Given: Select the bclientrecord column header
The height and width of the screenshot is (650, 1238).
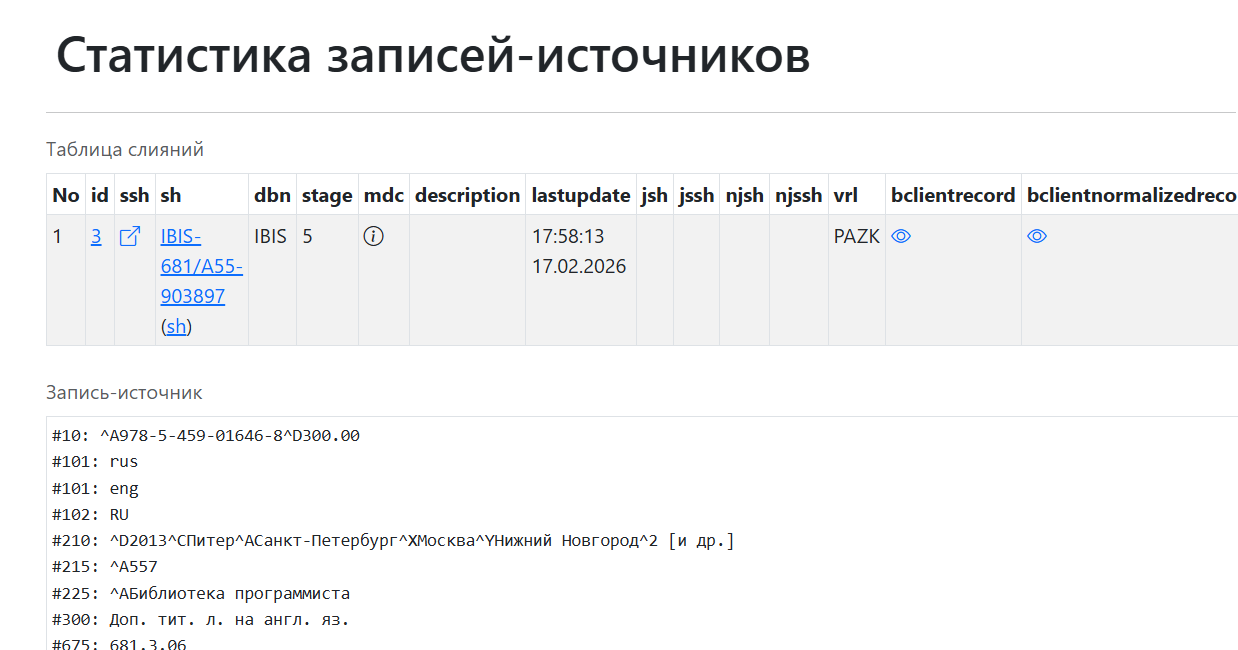Looking at the screenshot, I should click(952, 195).
